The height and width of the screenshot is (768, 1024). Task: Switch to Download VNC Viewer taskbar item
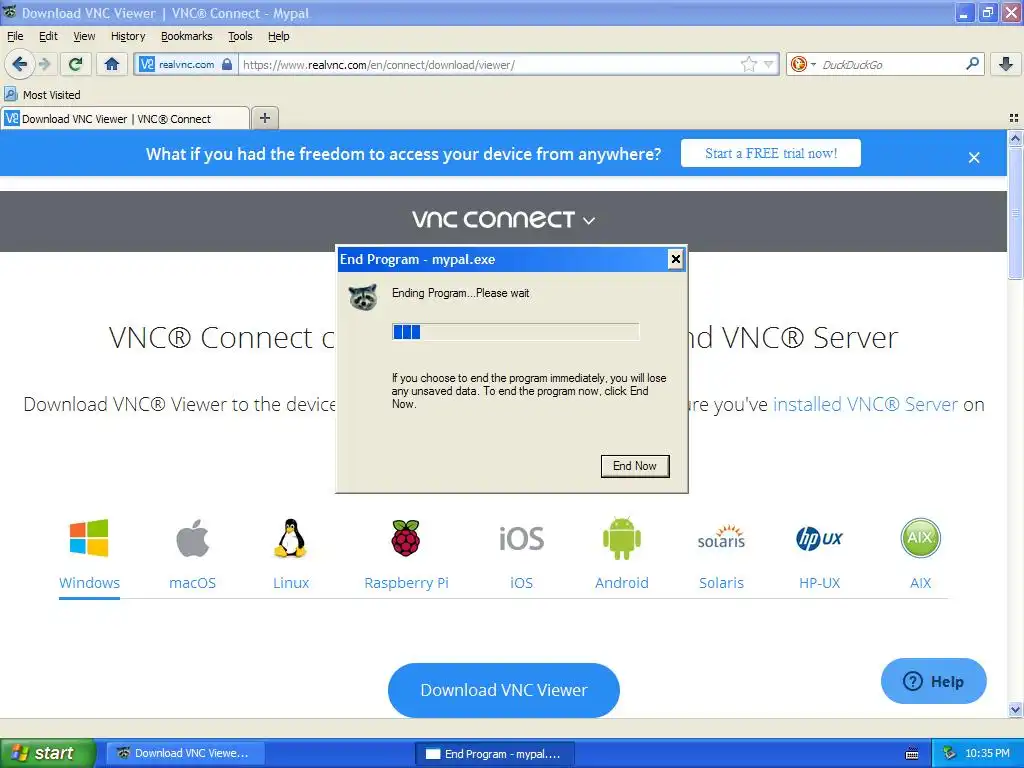click(x=185, y=753)
